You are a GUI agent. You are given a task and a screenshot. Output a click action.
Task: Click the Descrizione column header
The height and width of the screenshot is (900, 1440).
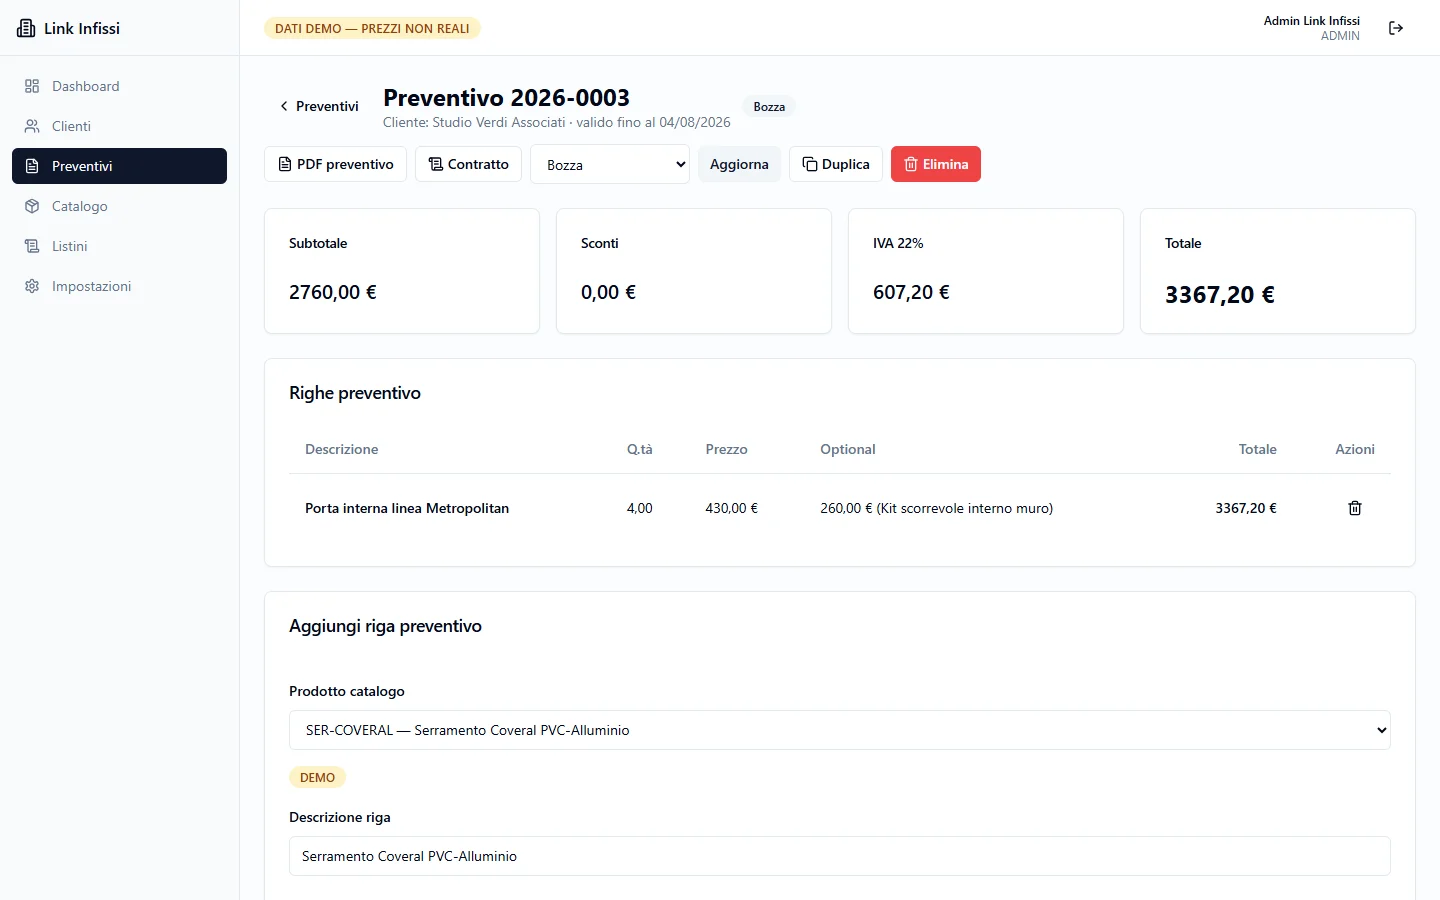(x=341, y=449)
